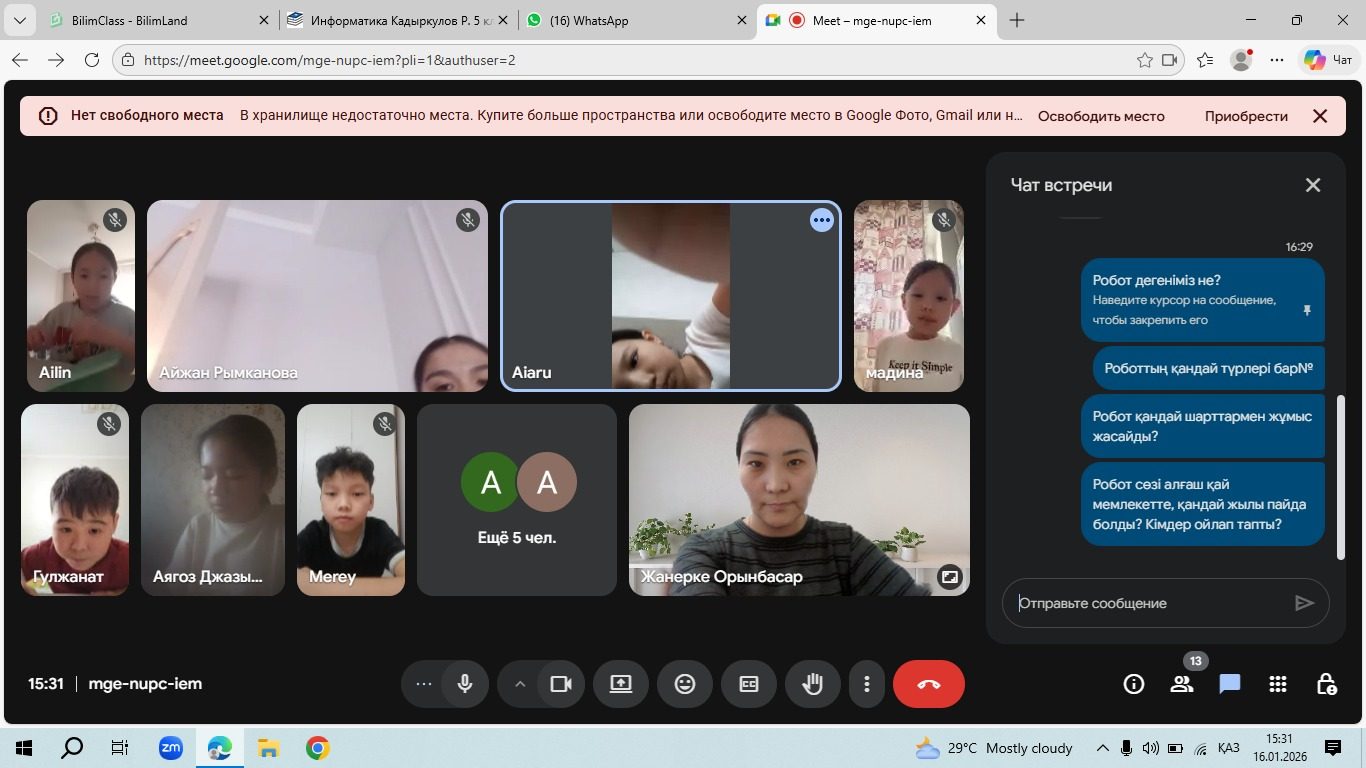Open the activities grid icon
1366x768 pixels.
tap(1277, 684)
